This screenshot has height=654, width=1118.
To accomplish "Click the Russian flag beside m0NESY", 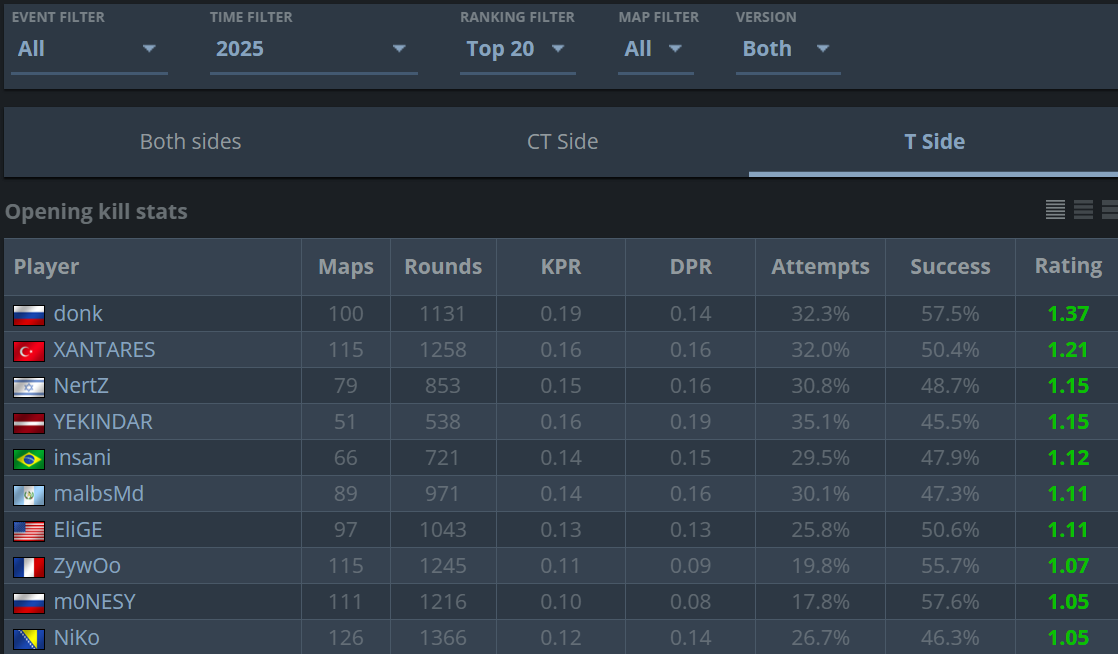I will (x=29, y=603).
